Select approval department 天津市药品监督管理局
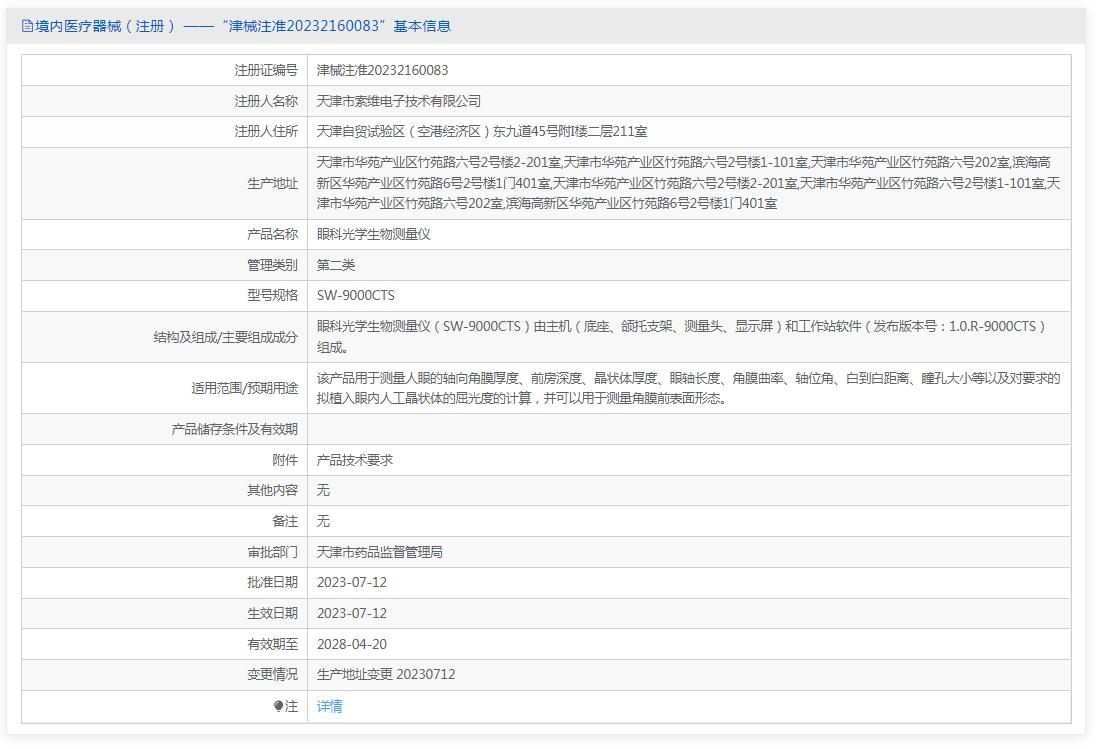The image size is (1111, 749). (x=380, y=551)
